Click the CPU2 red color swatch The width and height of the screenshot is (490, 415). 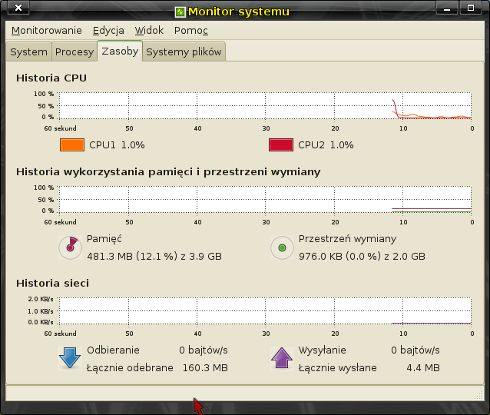(x=281, y=145)
